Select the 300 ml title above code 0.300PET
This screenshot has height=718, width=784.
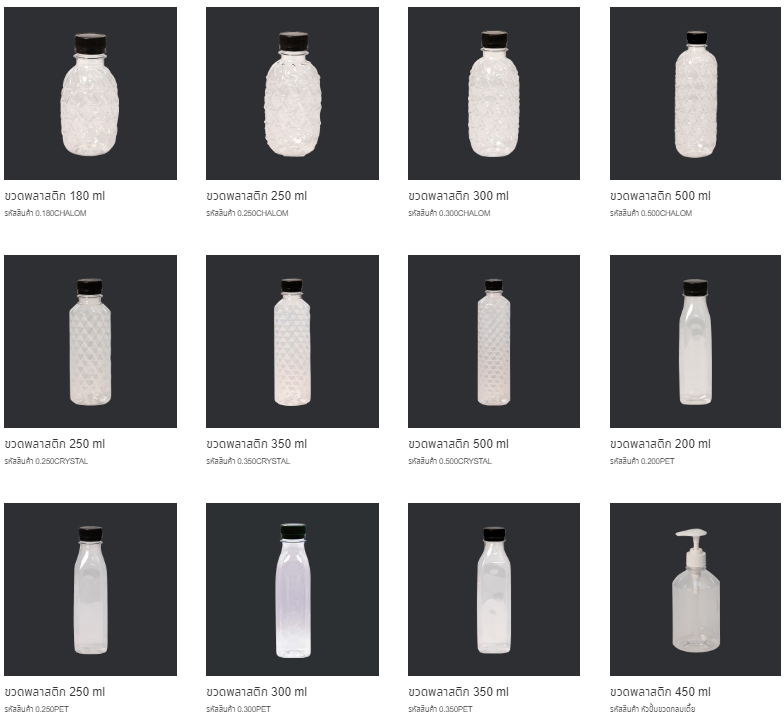coord(256,692)
